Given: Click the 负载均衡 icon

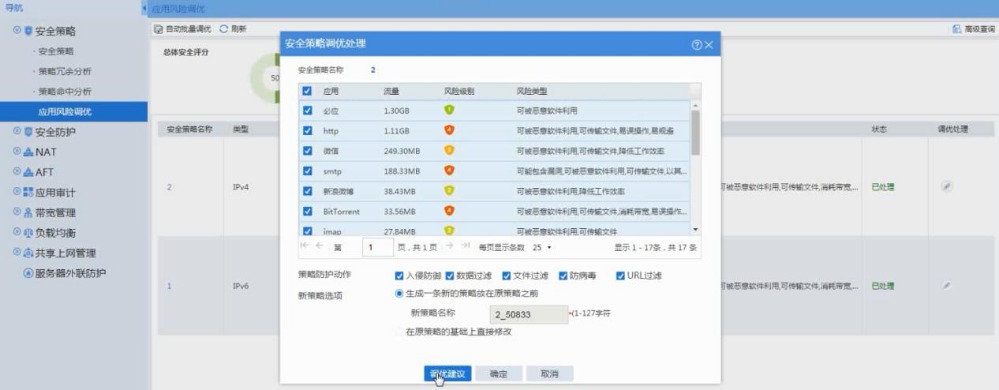Looking at the screenshot, I should (x=28, y=233).
